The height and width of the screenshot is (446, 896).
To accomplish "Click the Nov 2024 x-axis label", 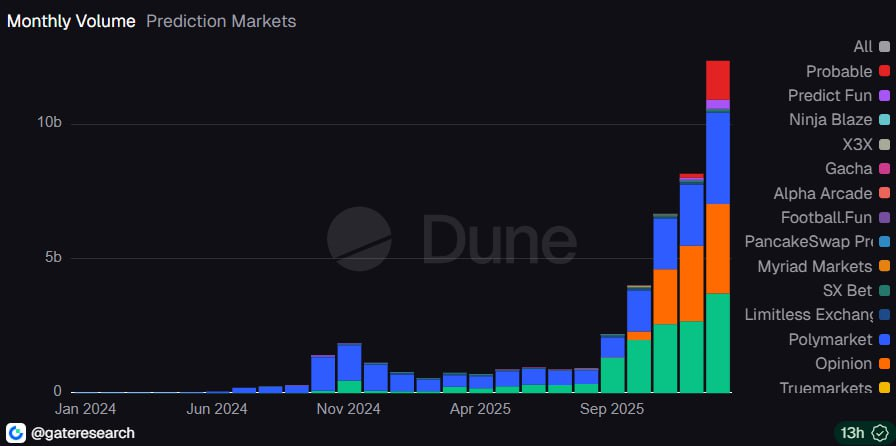I will 349,409.
